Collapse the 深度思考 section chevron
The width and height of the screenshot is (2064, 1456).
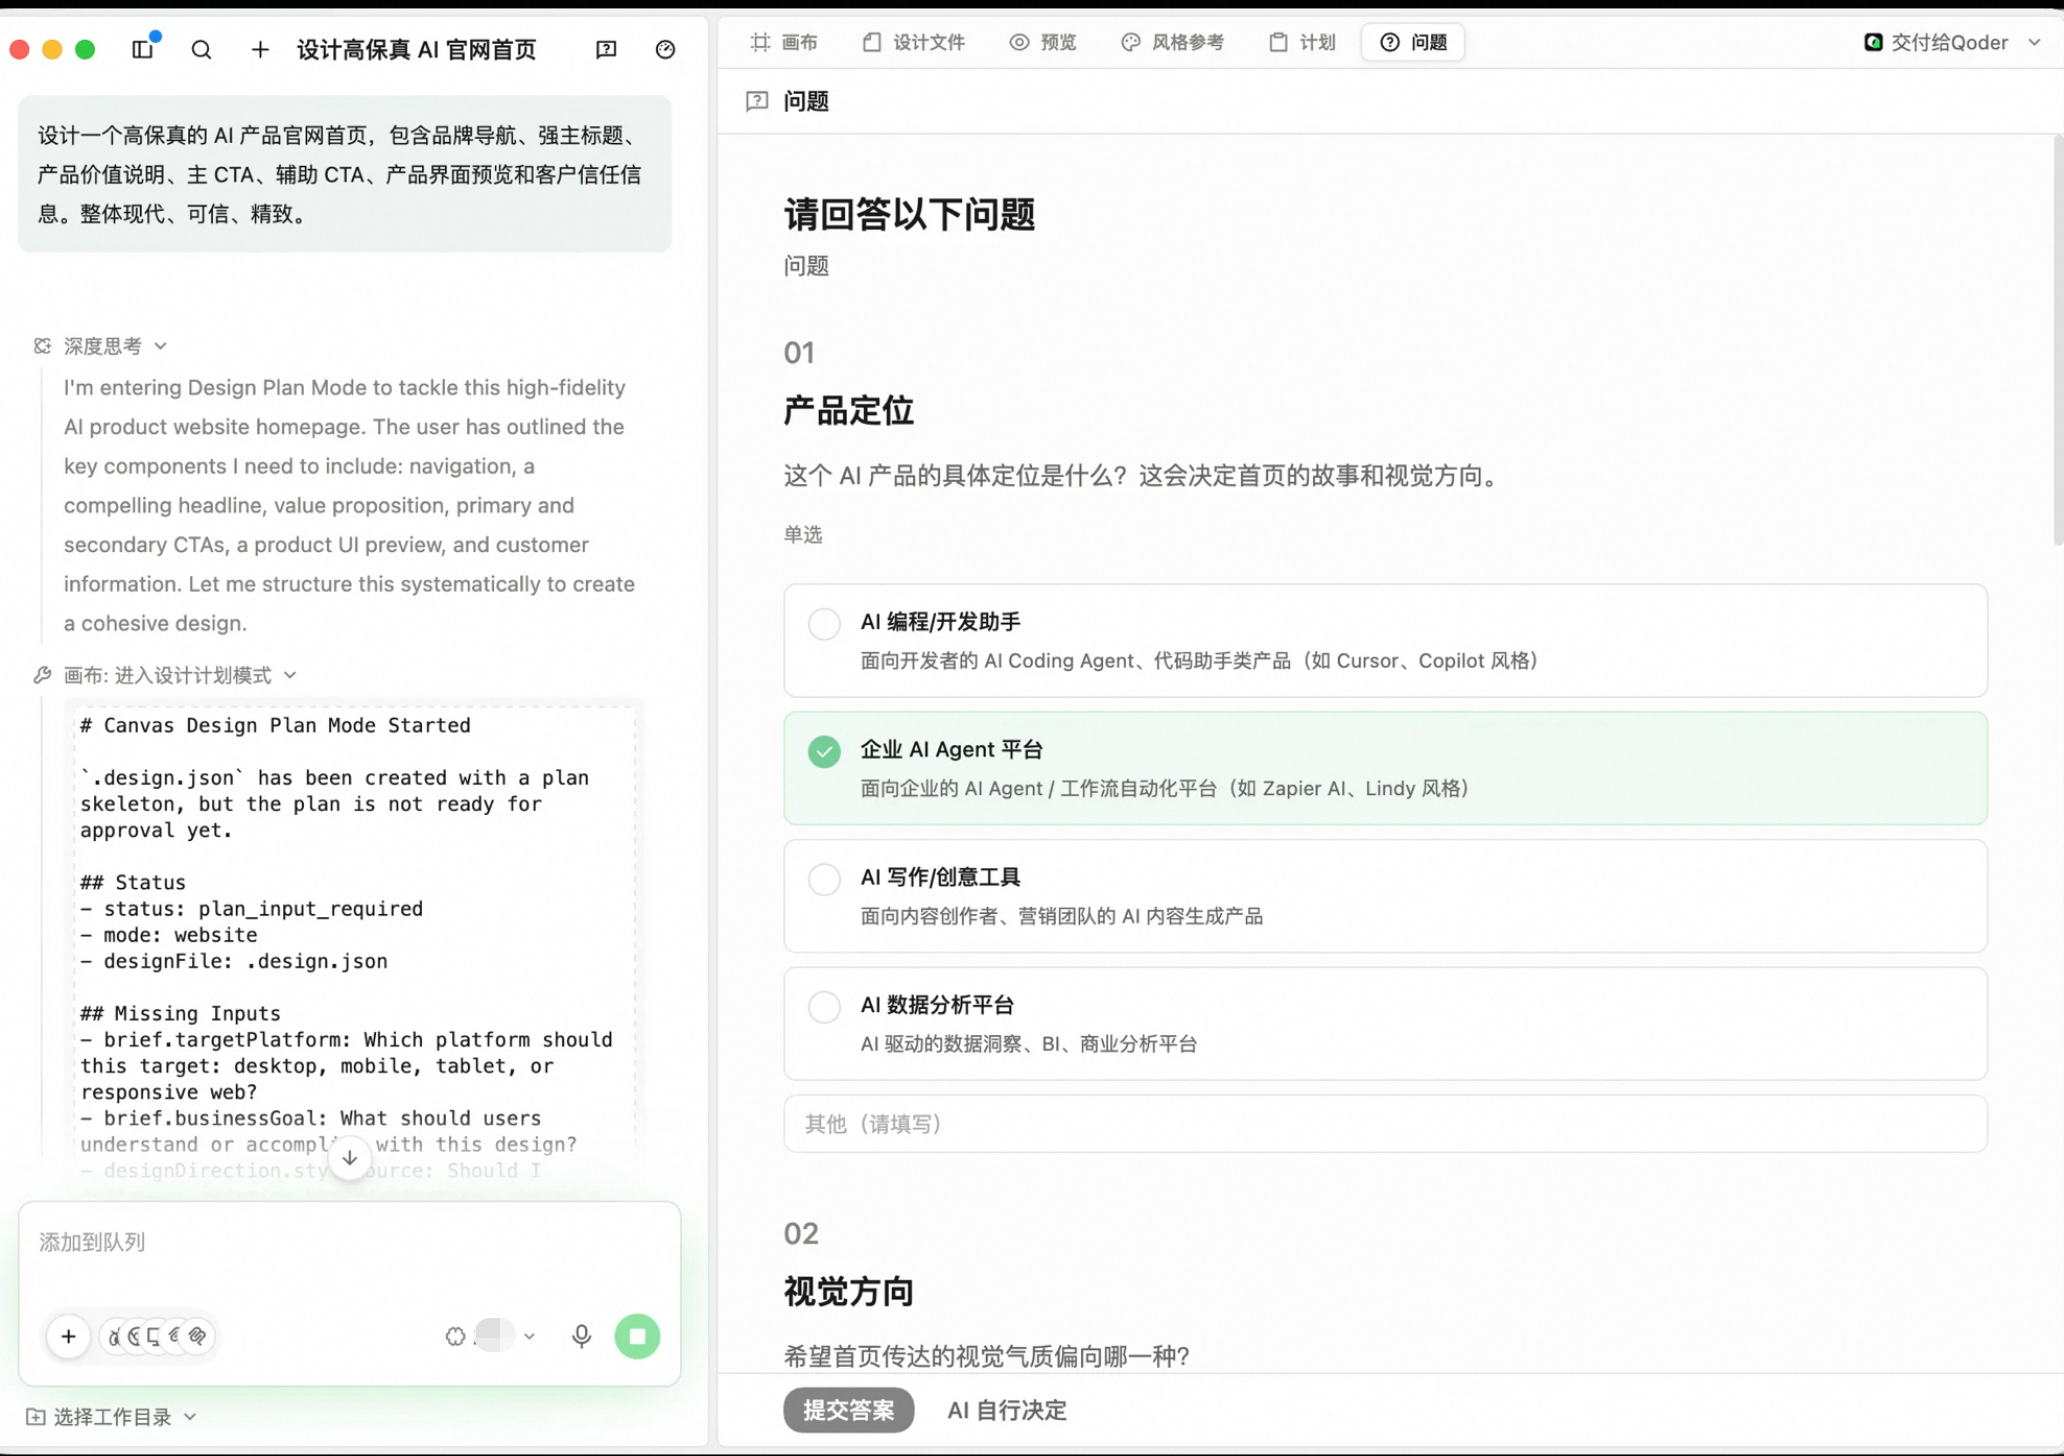(x=161, y=346)
